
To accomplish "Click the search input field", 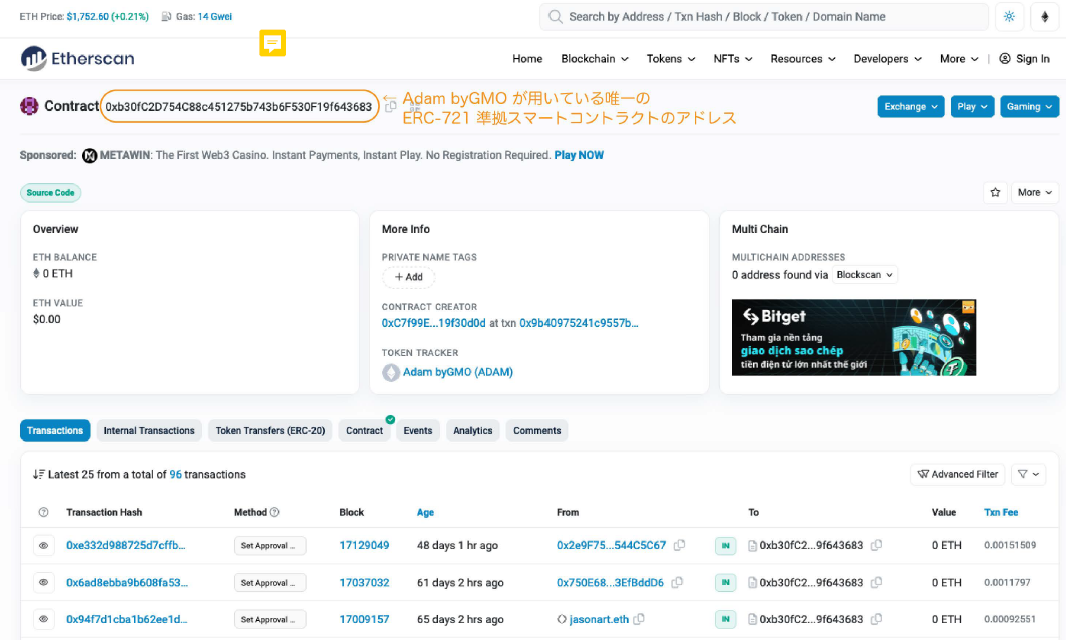I will (763, 17).
